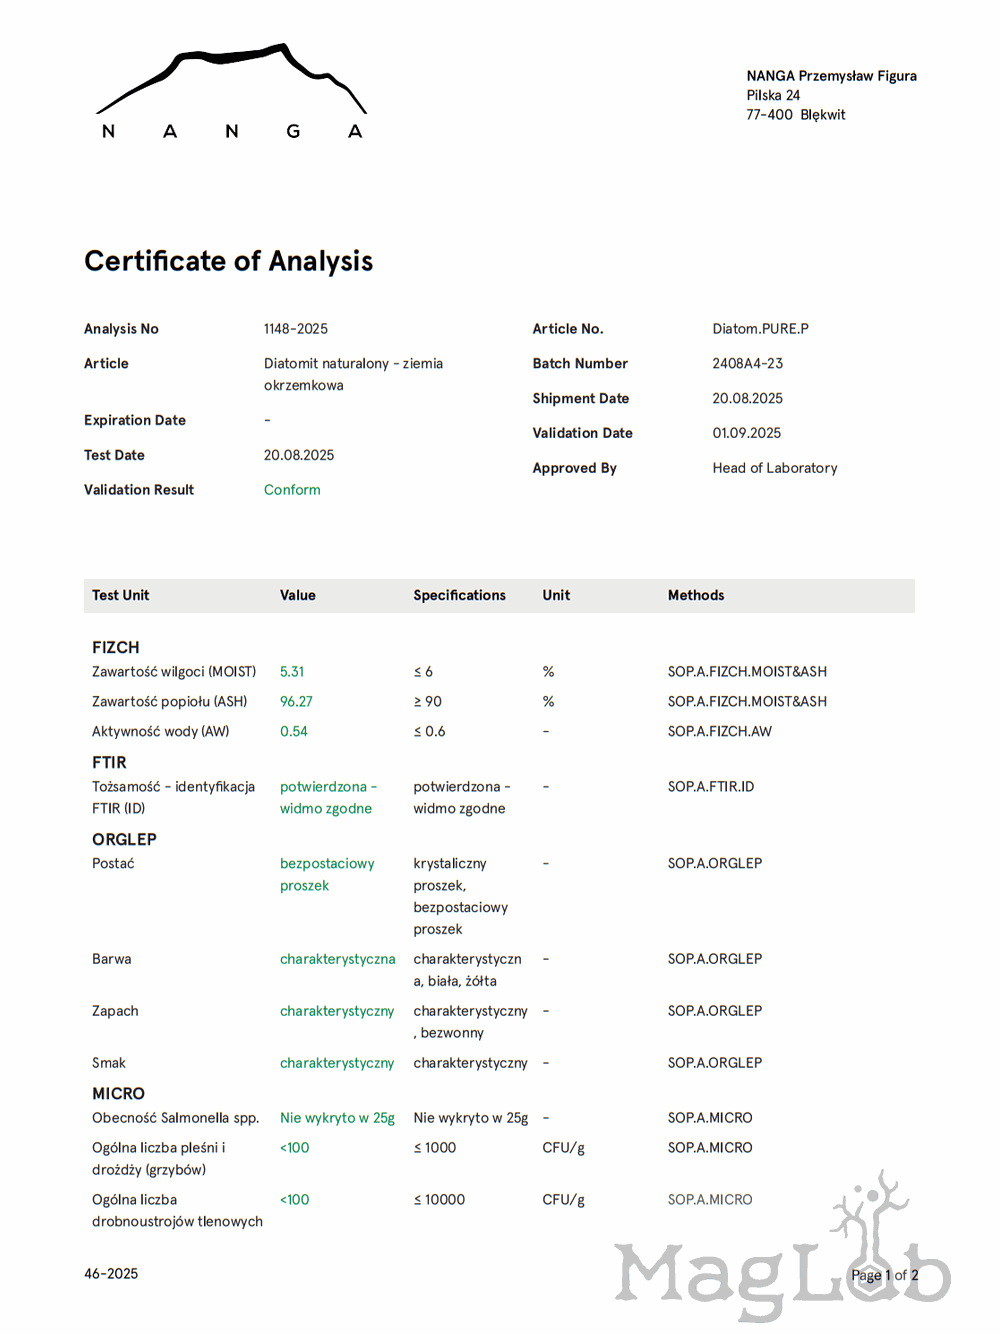
Task: Click the batch number 2408A4-23
Action: (747, 364)
